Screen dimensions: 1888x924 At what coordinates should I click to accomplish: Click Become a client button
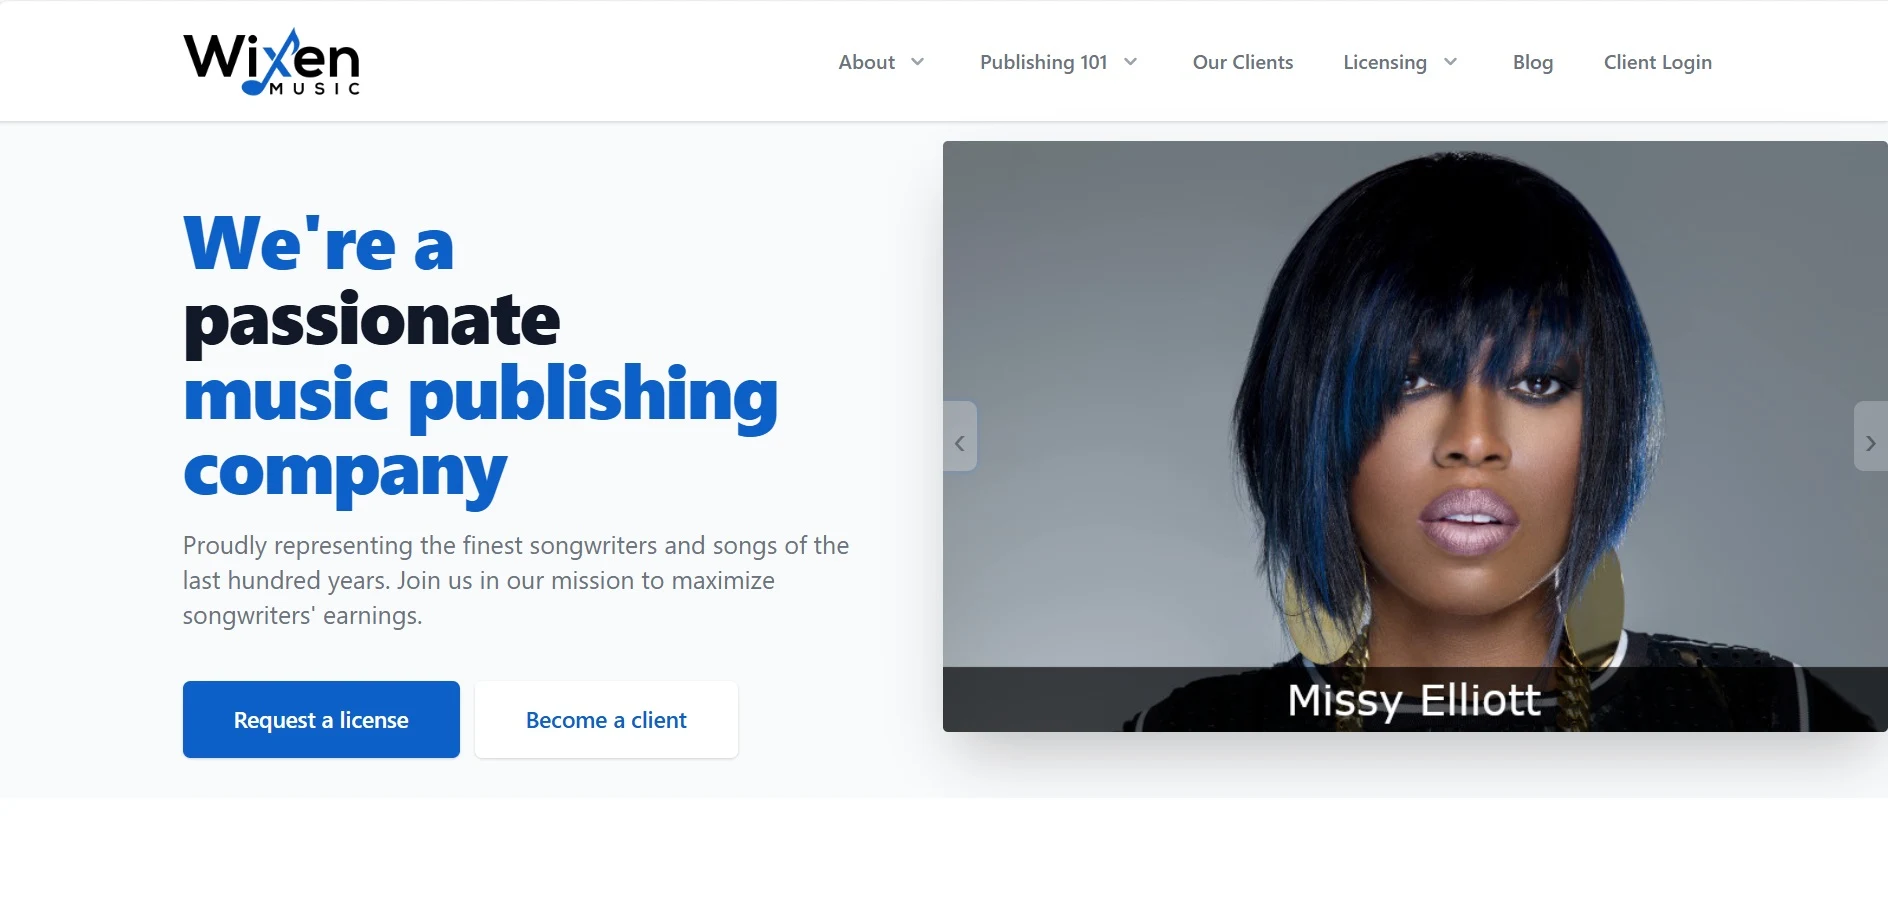coord(606,719)
